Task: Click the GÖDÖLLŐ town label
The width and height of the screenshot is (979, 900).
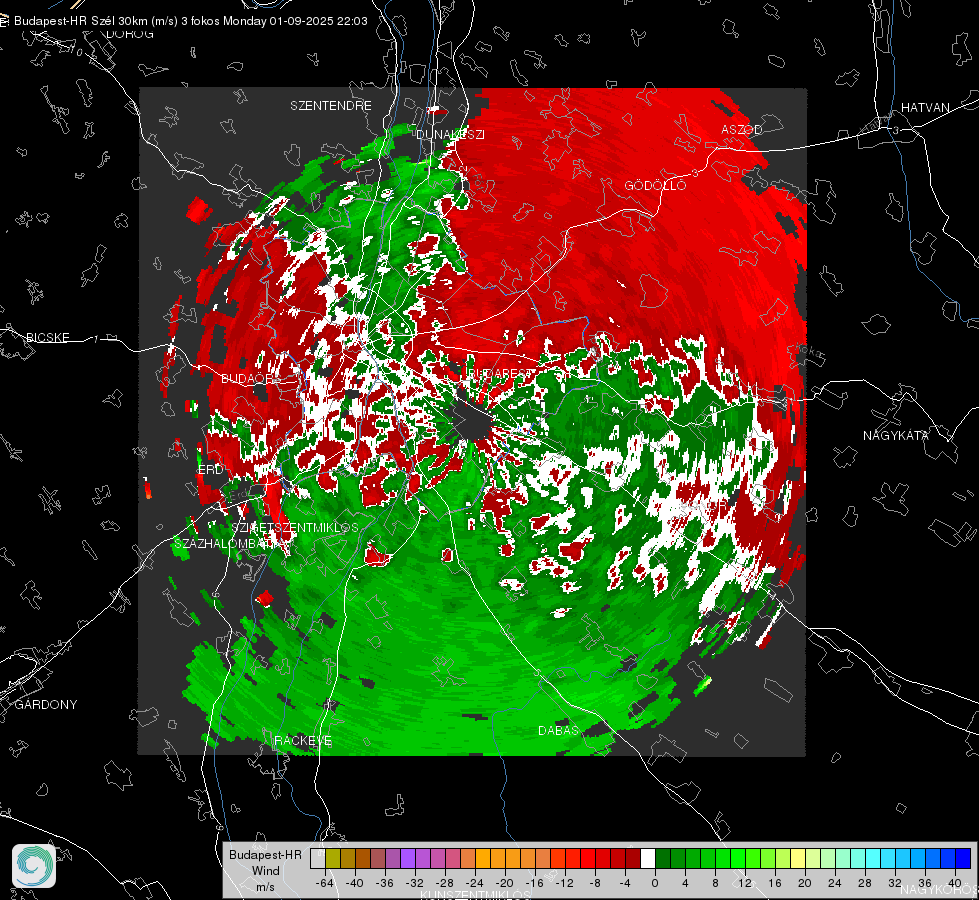Action: [x=655, y=185]
